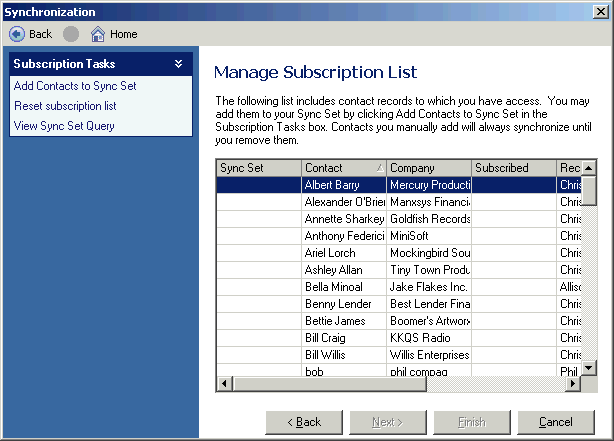Click the vertical scrollbar down arrow
The height and width of the screenshot is (441, 614).
(589, 368)
